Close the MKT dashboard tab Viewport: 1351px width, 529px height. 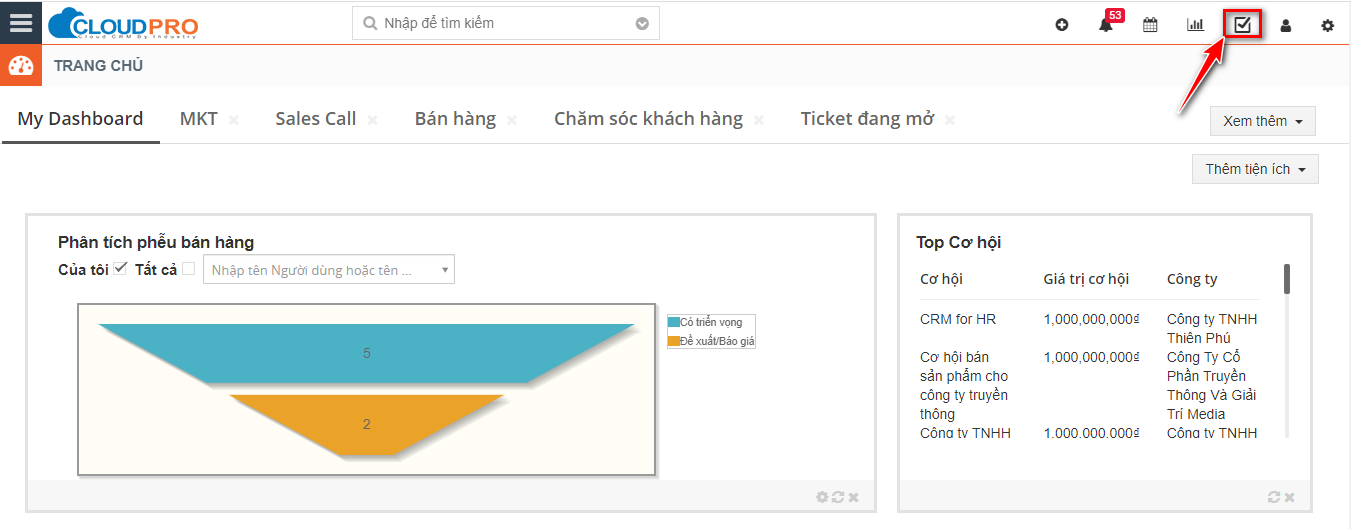coord(234,120)
